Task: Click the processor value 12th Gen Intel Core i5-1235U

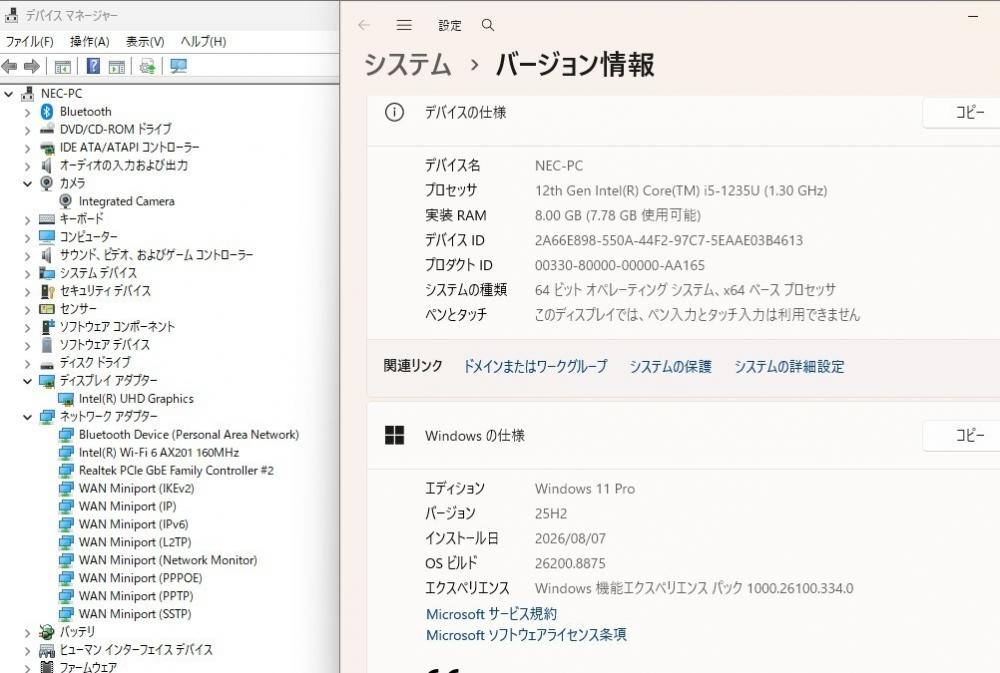Action: pos(681,190)
